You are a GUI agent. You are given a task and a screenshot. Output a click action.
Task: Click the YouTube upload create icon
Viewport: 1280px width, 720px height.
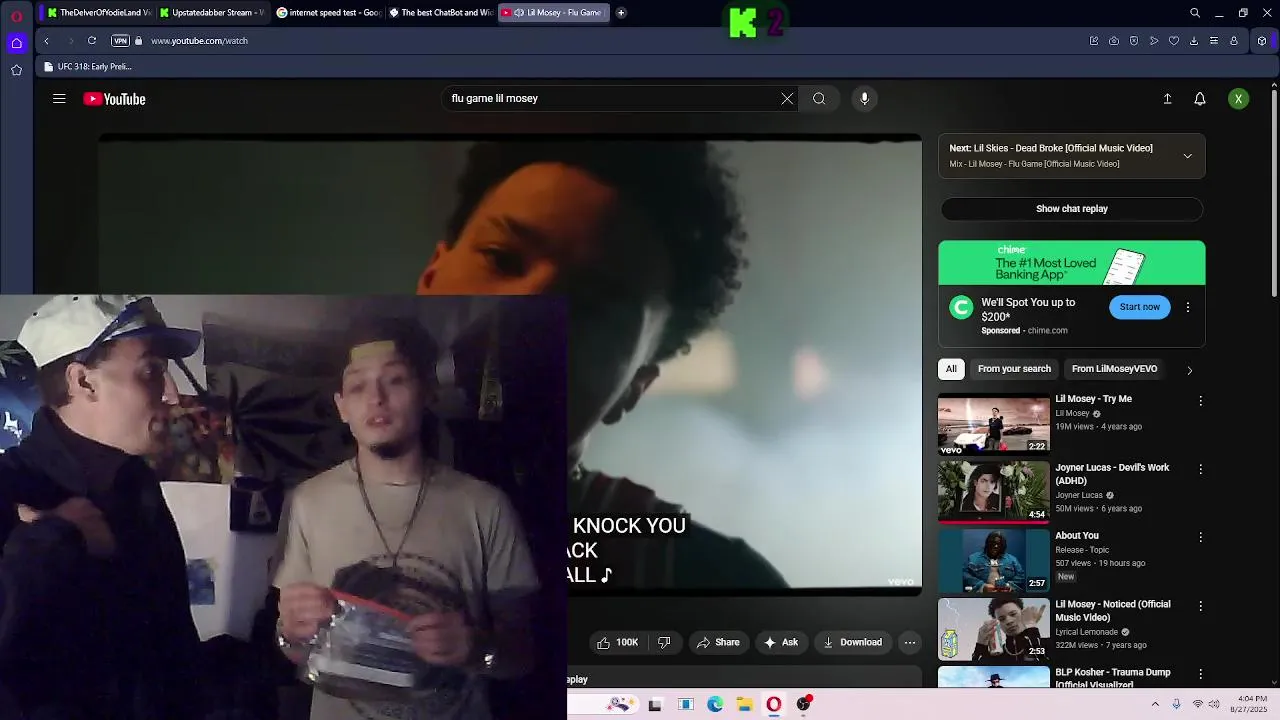click(1167, 99)
